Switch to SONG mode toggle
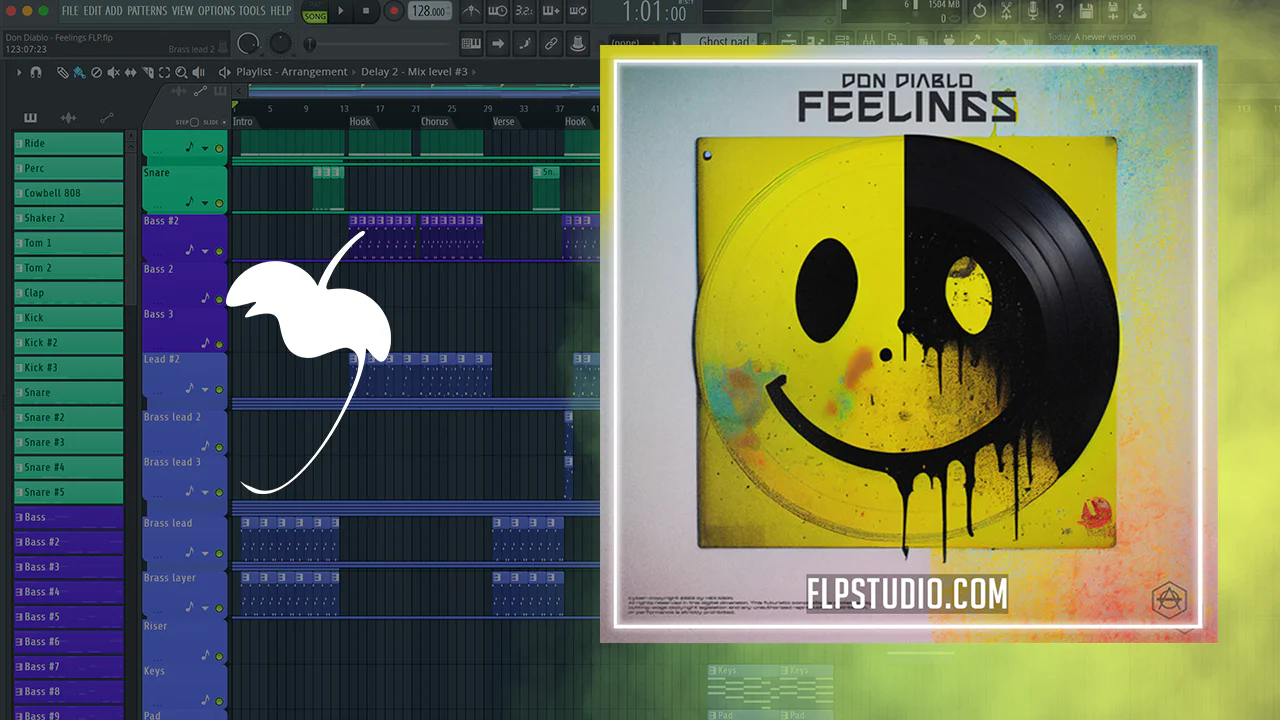This screenshot has width=1280, height=720. (315, 17)
